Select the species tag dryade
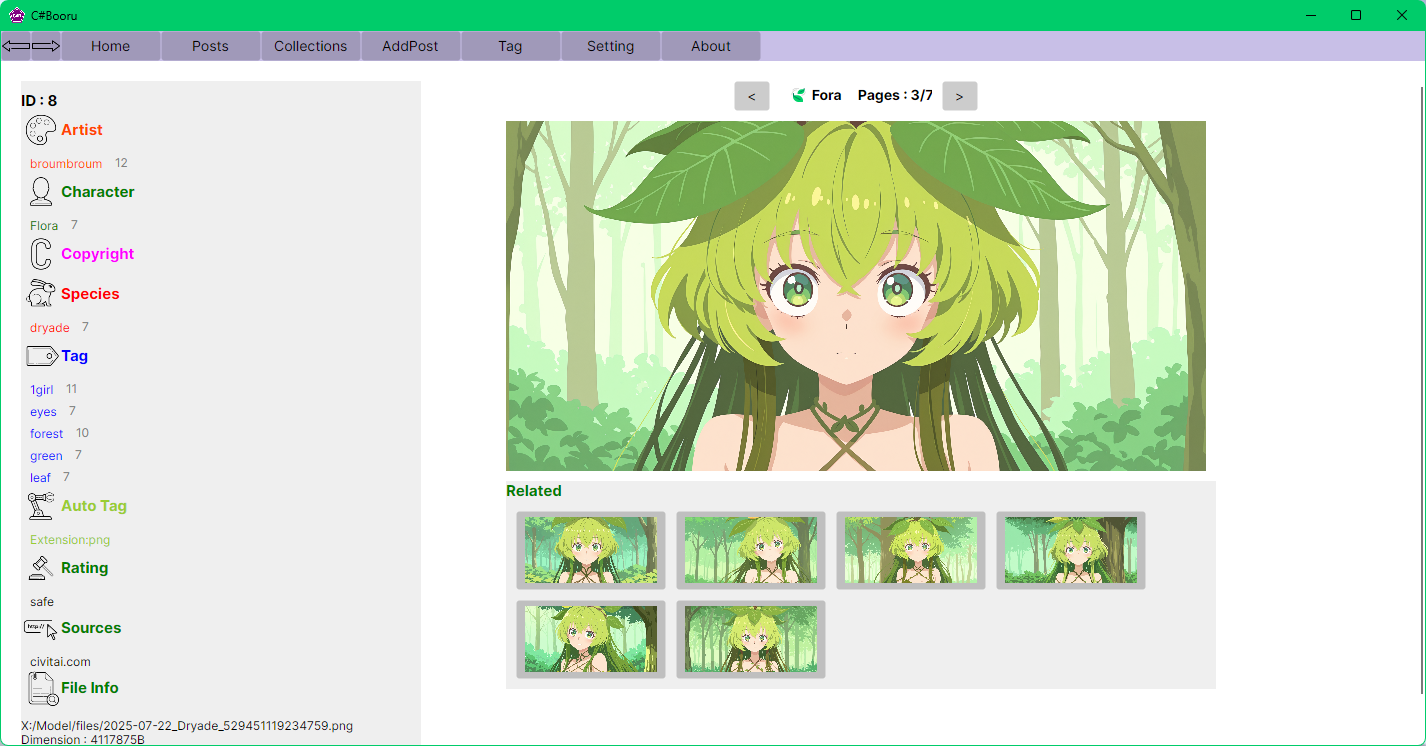The height and width of the screenshot is (746, 1426). (50, 328)
